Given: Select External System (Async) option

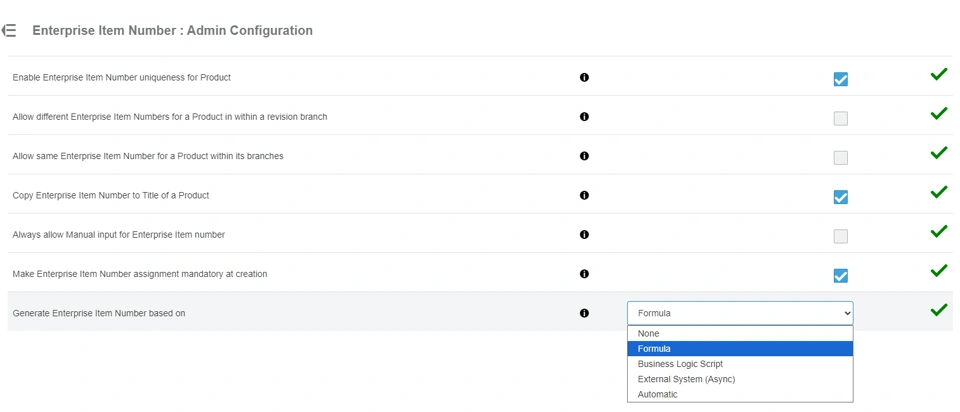Looking at the screenshot, I should click(685, 379).
